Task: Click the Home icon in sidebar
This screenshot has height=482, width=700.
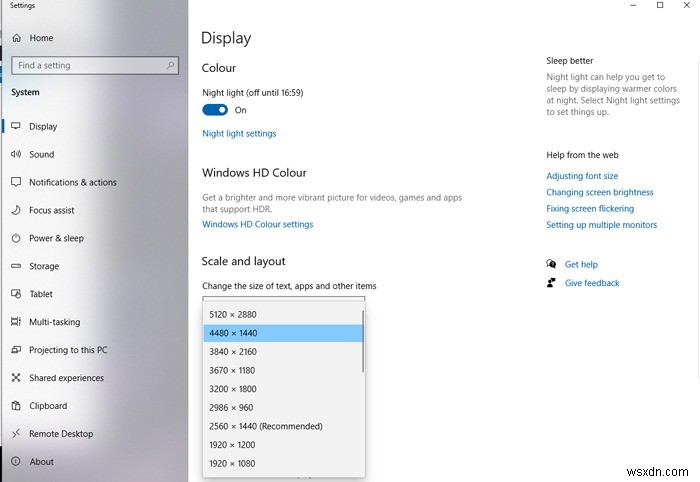Action: click(17, 38)
